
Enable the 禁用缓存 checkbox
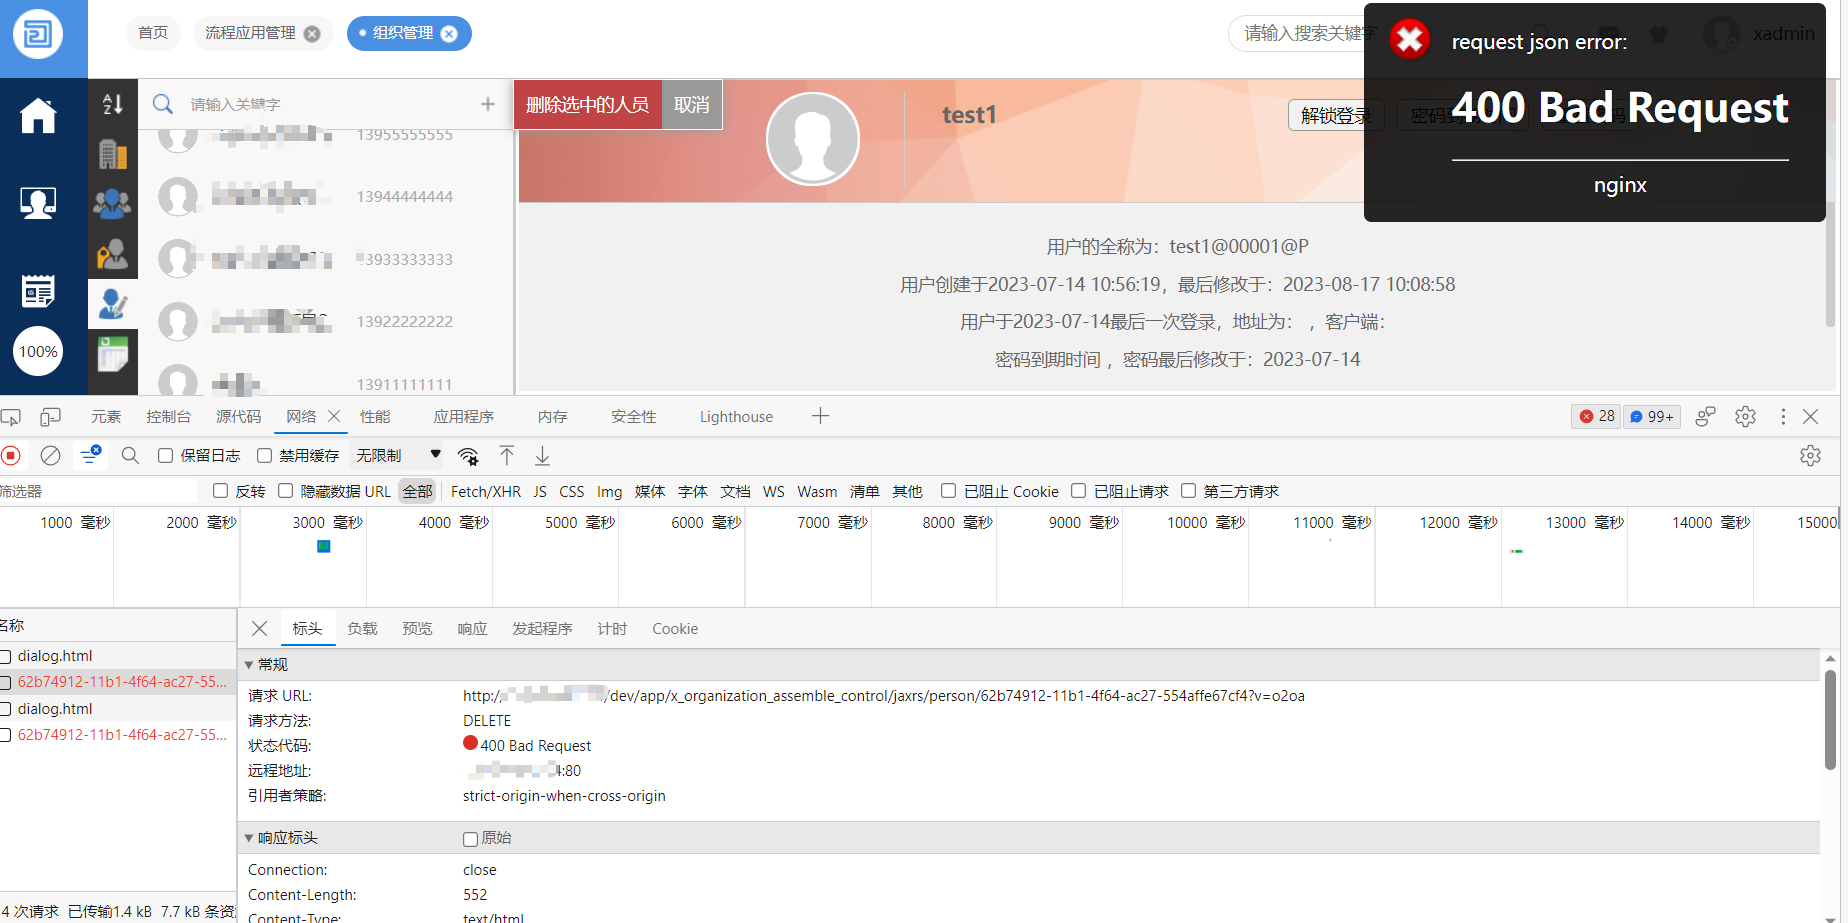[265, 456]
